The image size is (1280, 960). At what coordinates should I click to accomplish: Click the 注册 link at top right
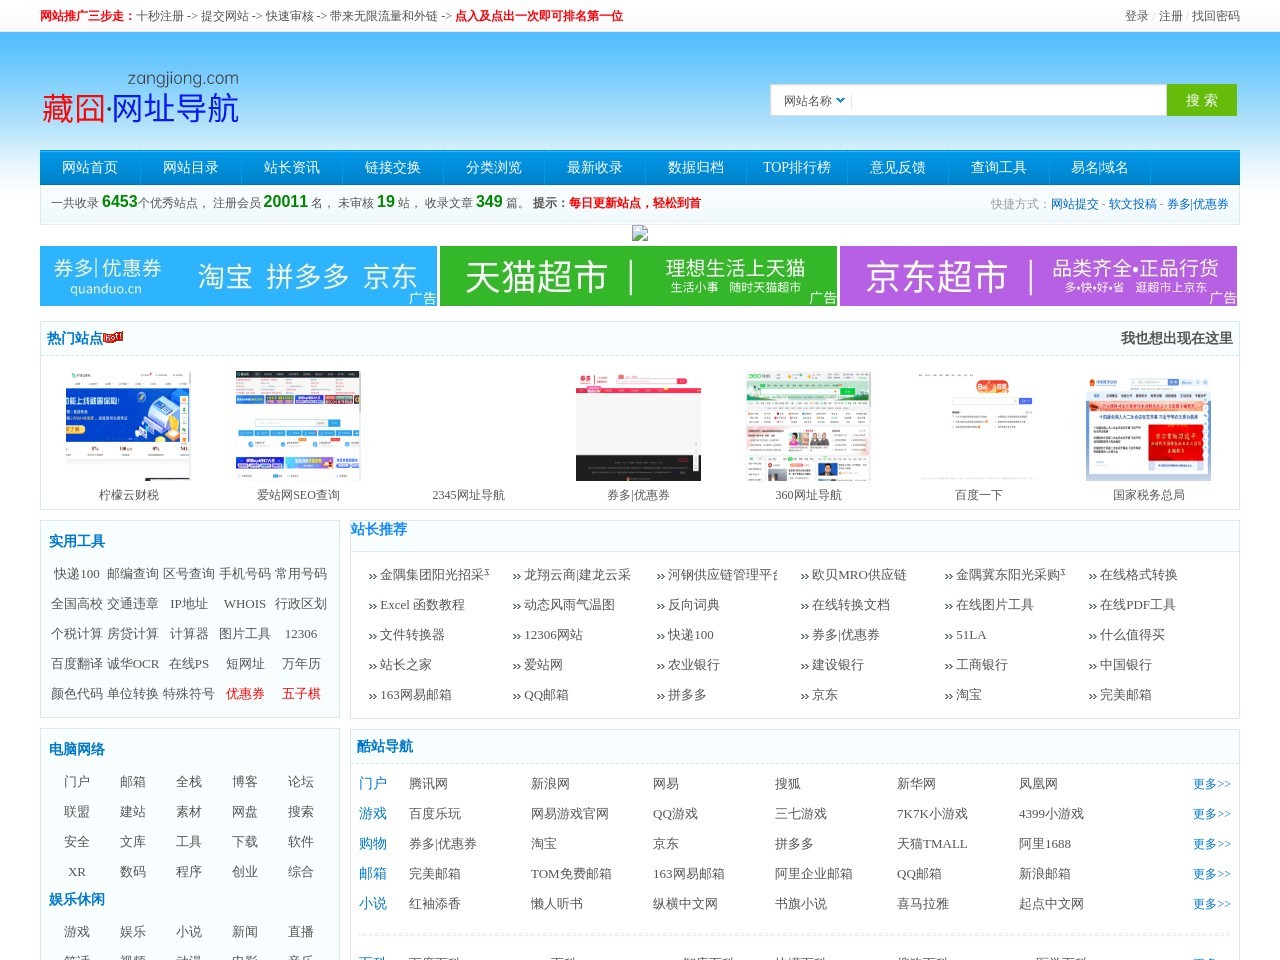1170,16
